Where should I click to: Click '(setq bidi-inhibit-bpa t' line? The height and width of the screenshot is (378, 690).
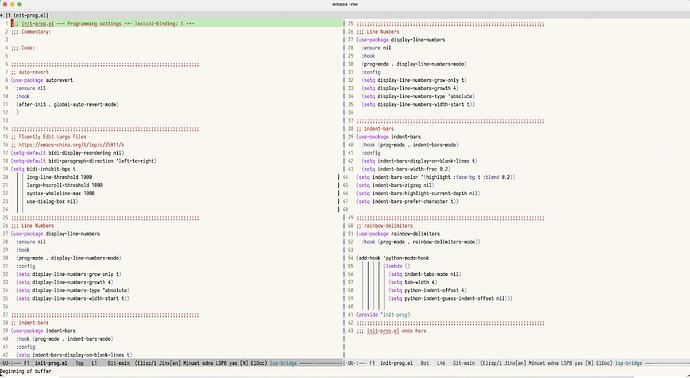43,169
